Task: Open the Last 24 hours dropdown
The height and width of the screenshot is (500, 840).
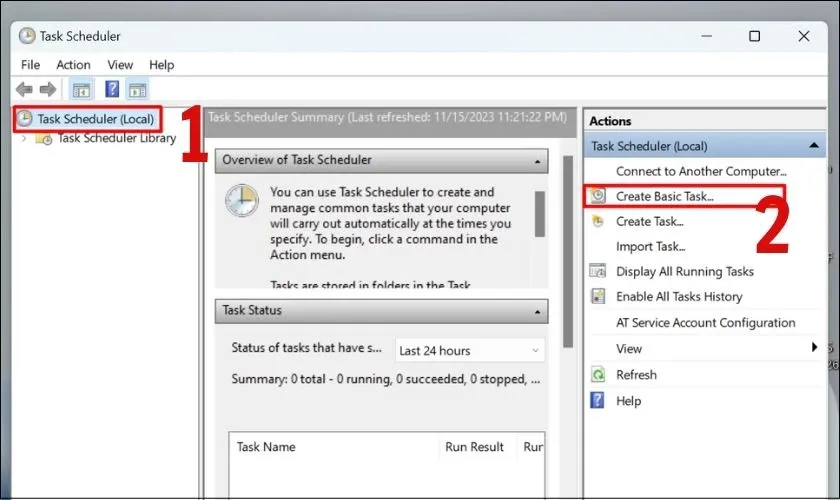Action: point(470,351)
